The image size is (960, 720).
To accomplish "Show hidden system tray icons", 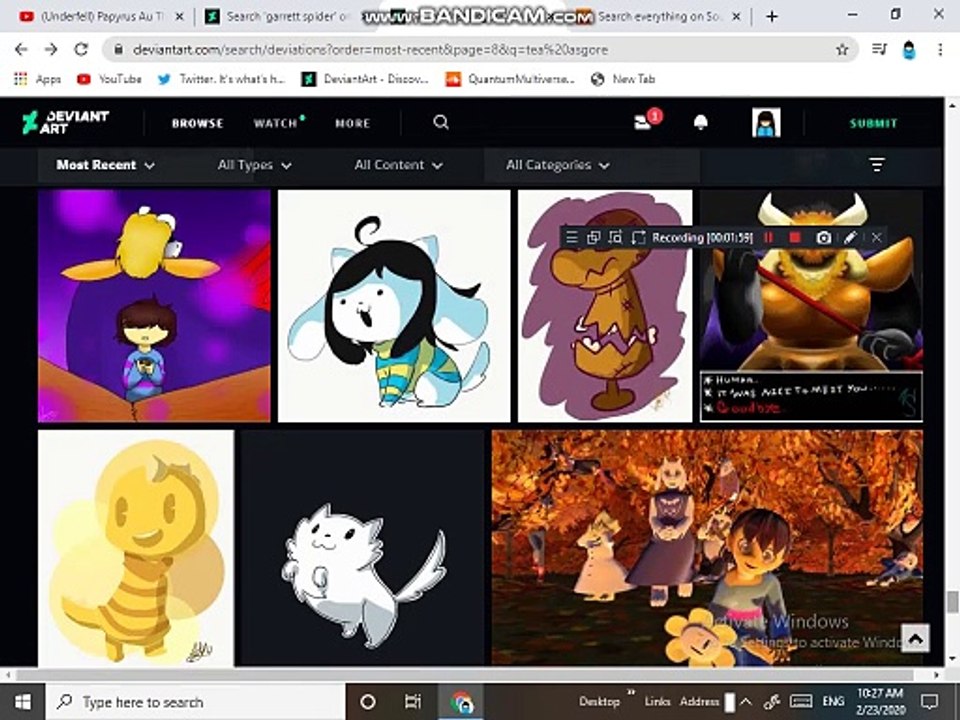I will point(745,702).
